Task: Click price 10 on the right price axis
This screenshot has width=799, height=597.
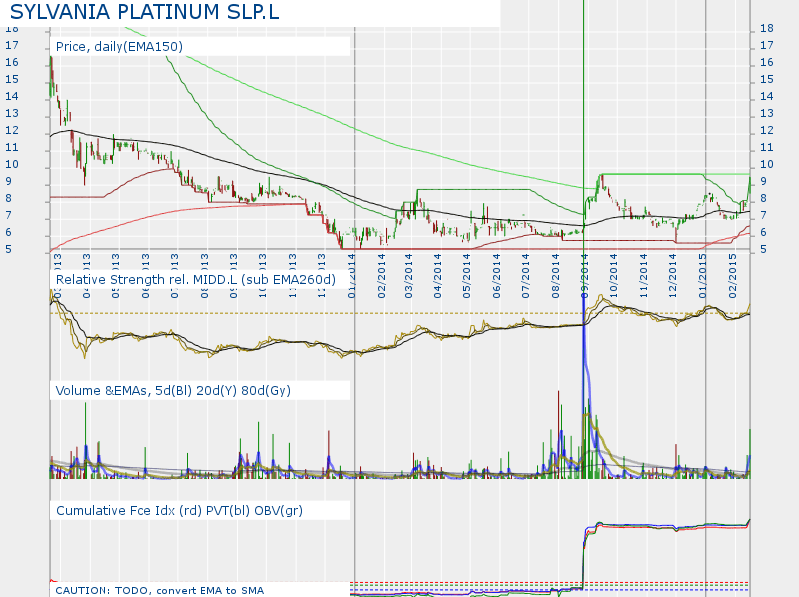Action: [767, 165]
